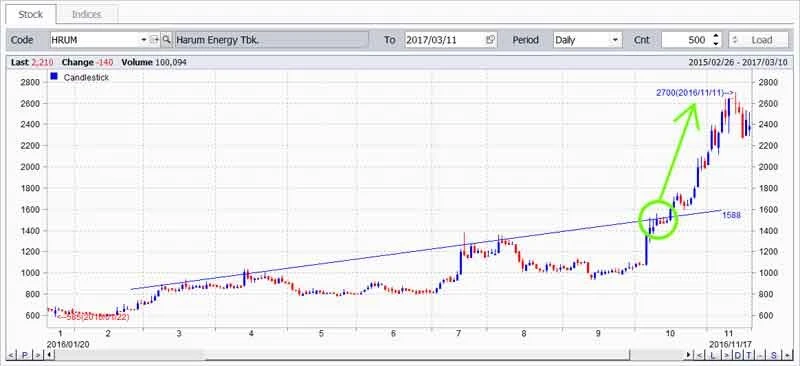Screen dimensions: 800x366
Task: Click the scrollbar left arrow
Action: point(50,355)
